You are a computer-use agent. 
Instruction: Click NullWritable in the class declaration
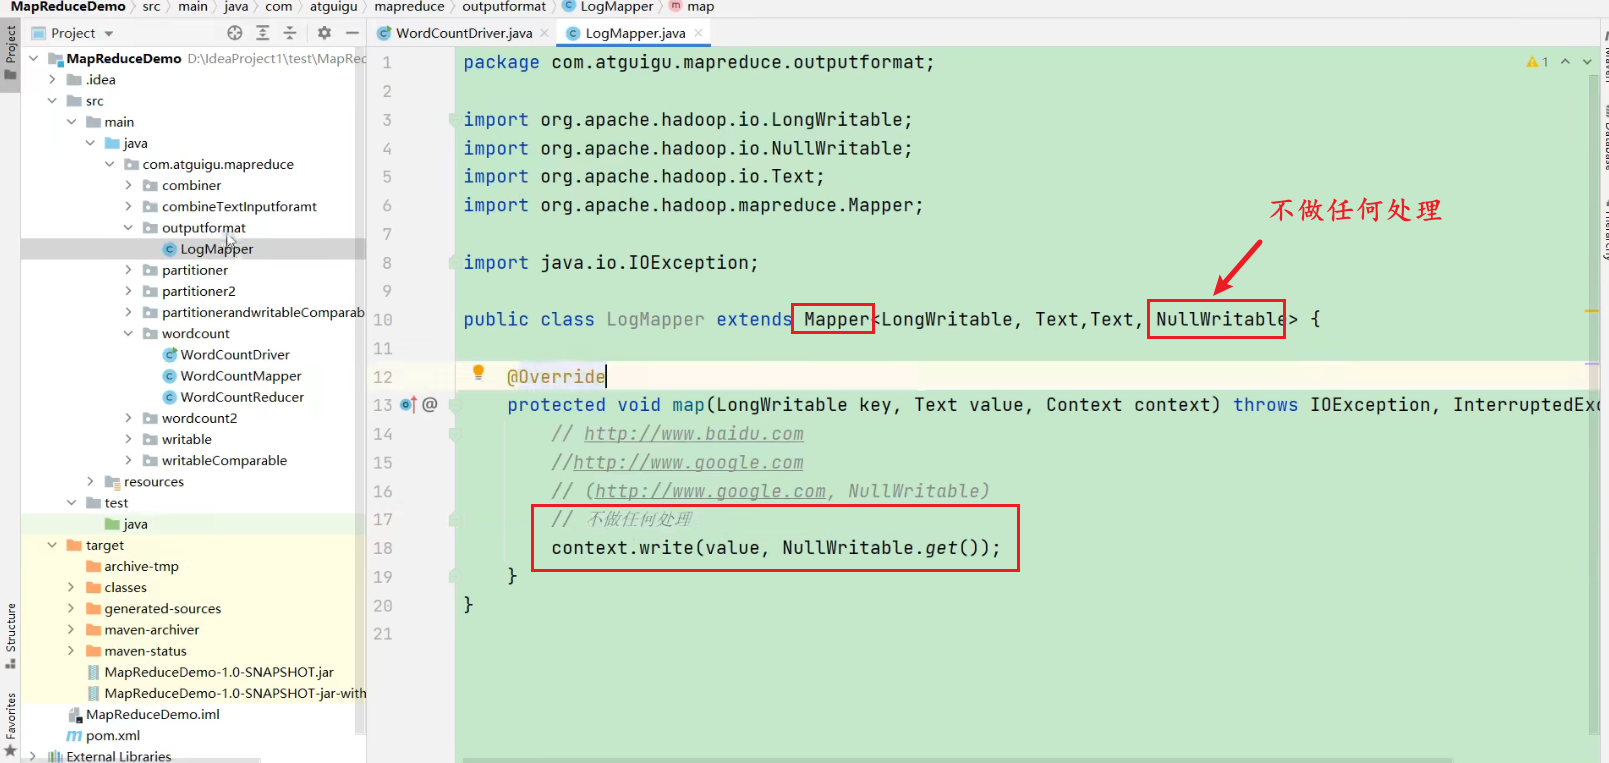pos(1221,320)
